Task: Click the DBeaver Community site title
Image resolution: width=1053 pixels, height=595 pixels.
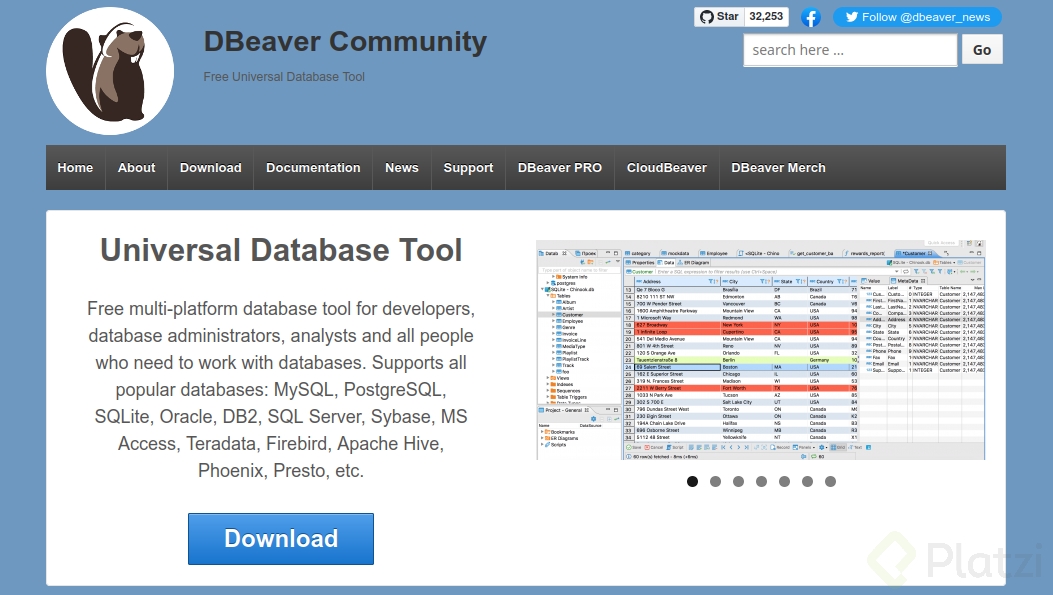Action: (345, 42)
